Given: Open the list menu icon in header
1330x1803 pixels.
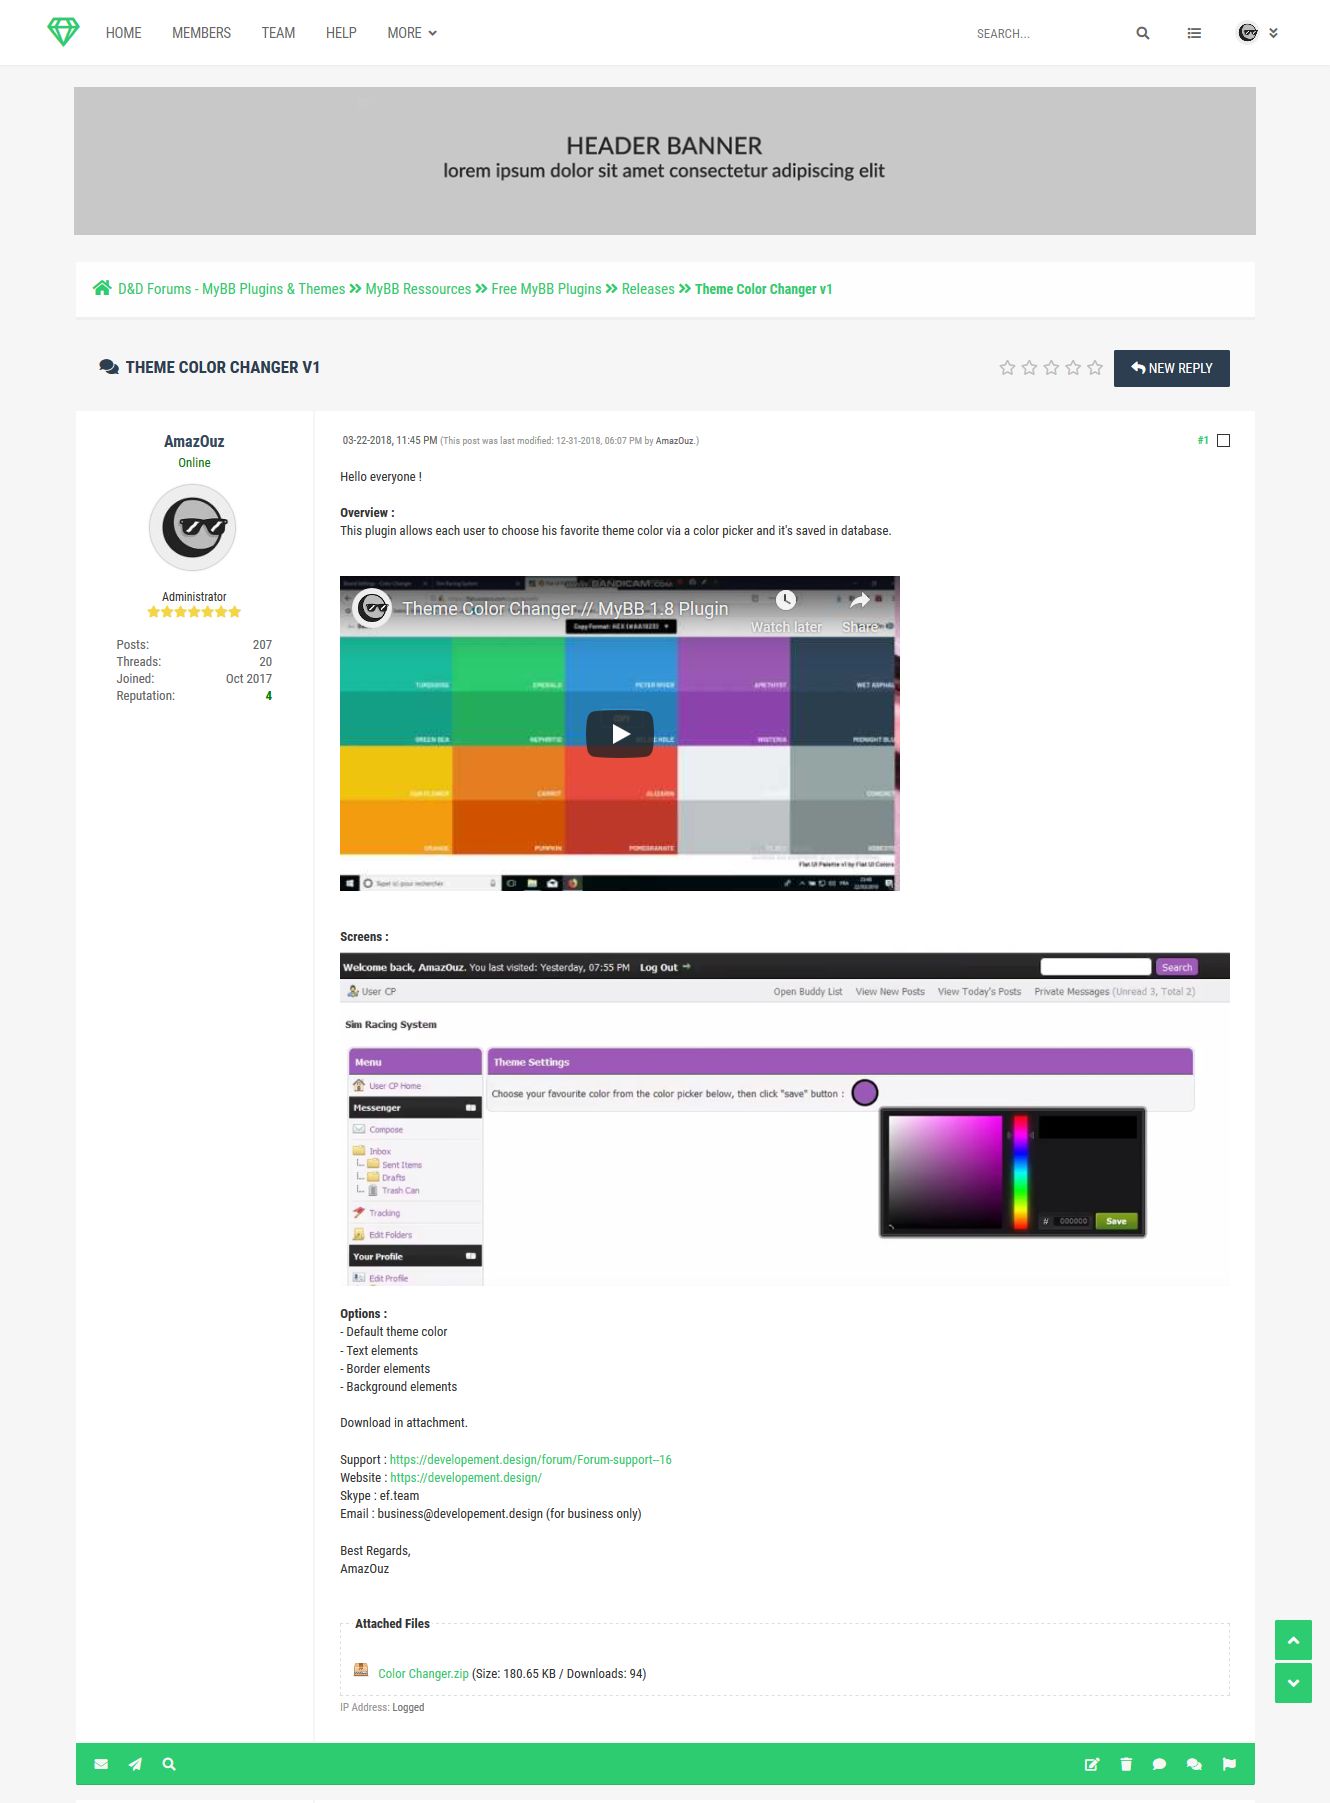Looking at the screenshot, I should (x=1194, y=33).
